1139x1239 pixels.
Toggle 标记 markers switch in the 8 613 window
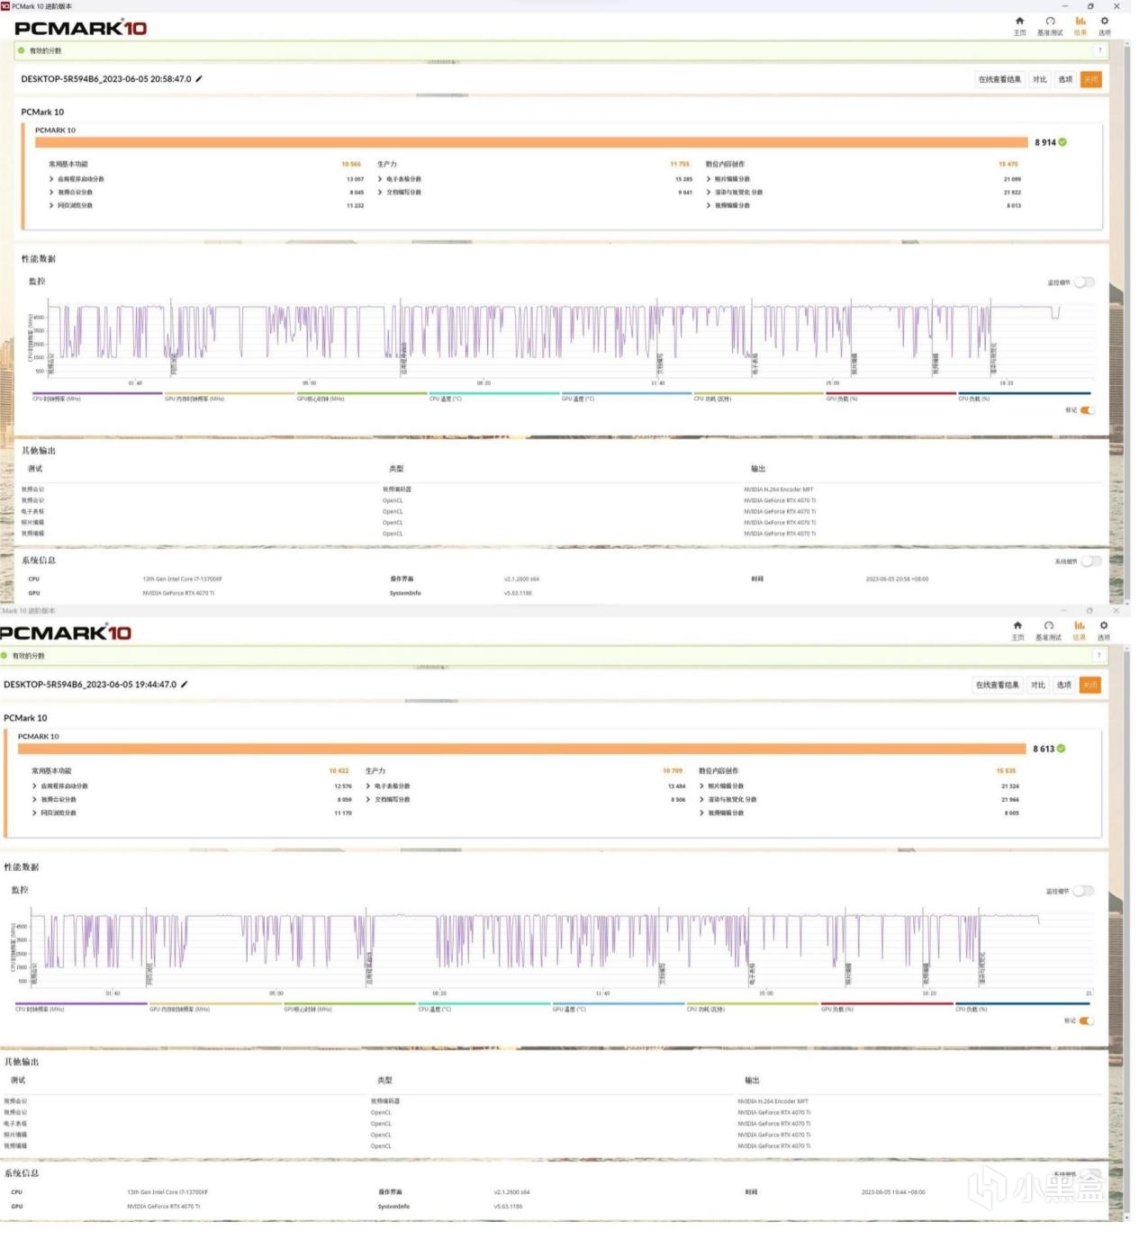tap(1087, 1020)
